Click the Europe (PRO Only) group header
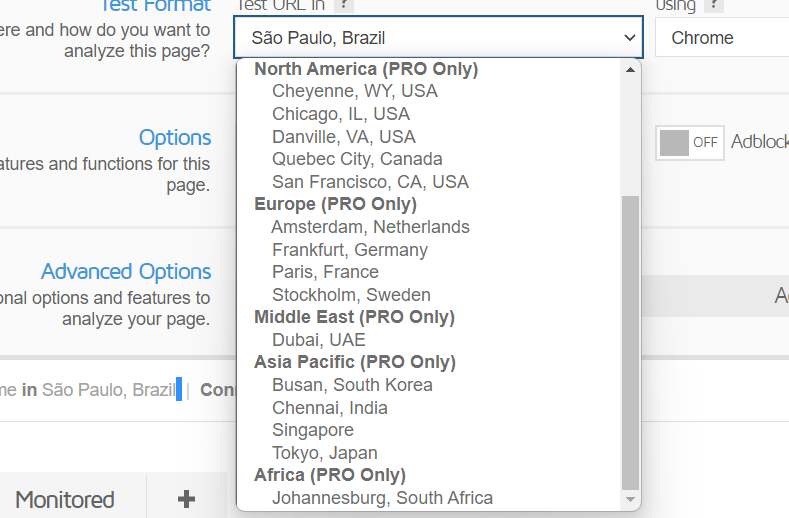Image resolution: width=789 pixels, height=518 pixels. click(x=336, y=204)
